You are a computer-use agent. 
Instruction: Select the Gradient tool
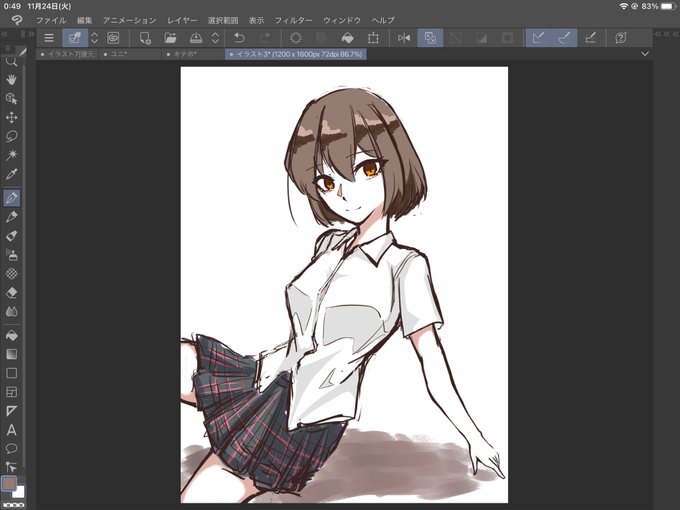pyautogui.click(x=11, y=354)
